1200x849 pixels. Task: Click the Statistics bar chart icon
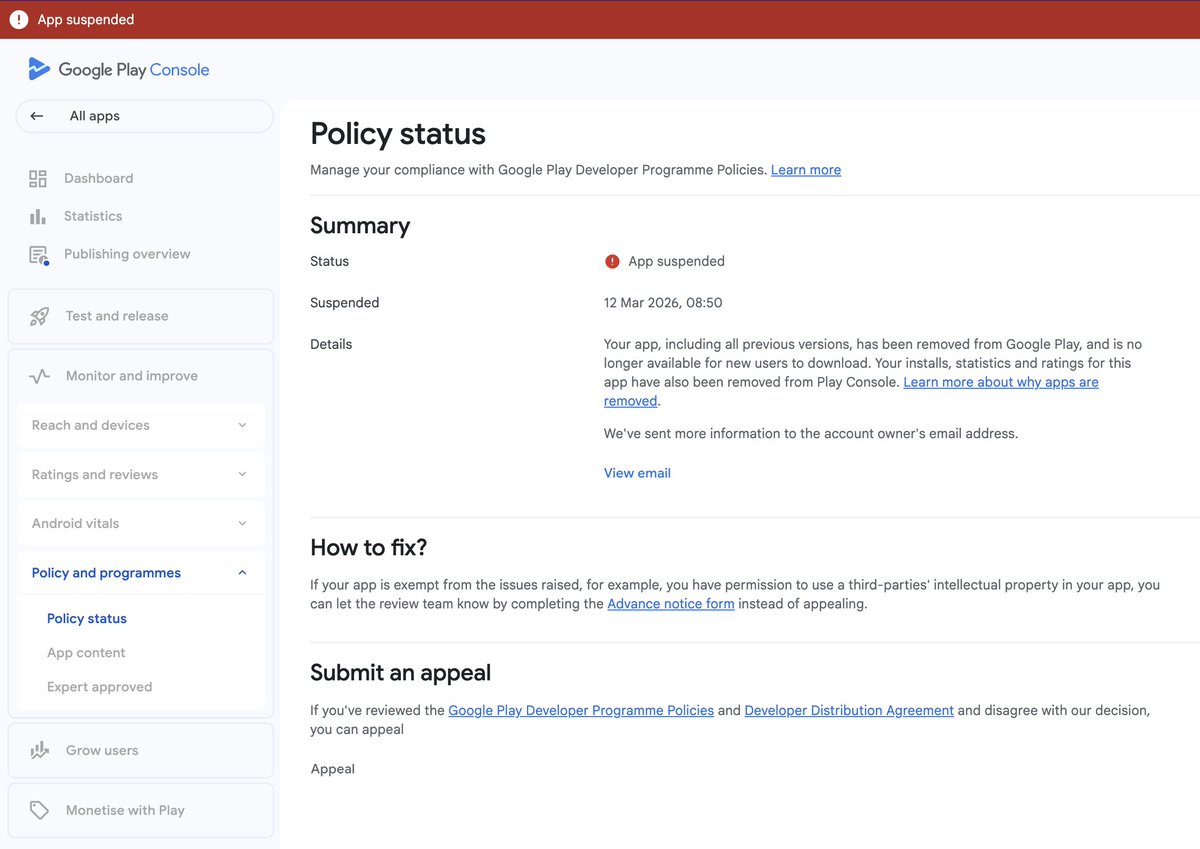coord(38,216)
